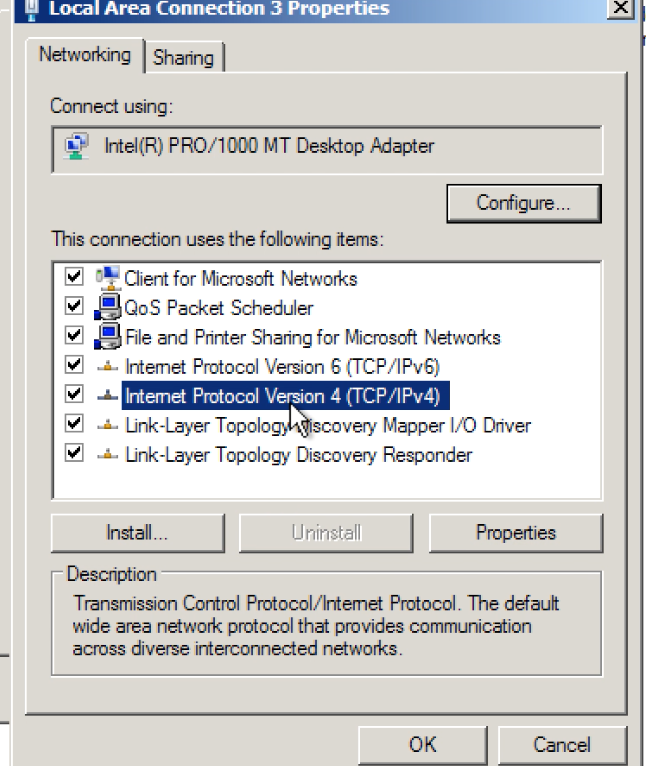The height and width of the screenshot is (766, 646).
Task: Switch to the Sharing tab
Action: point(183,57)
